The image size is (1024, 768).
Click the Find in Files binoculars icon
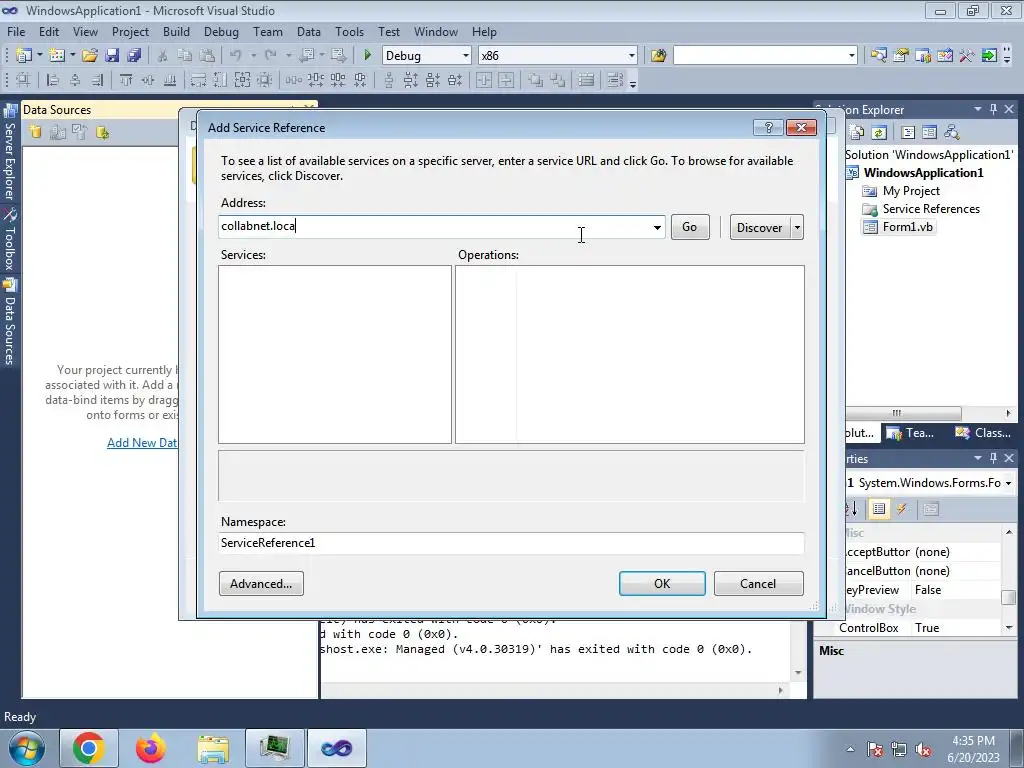[x=658, y=56]
